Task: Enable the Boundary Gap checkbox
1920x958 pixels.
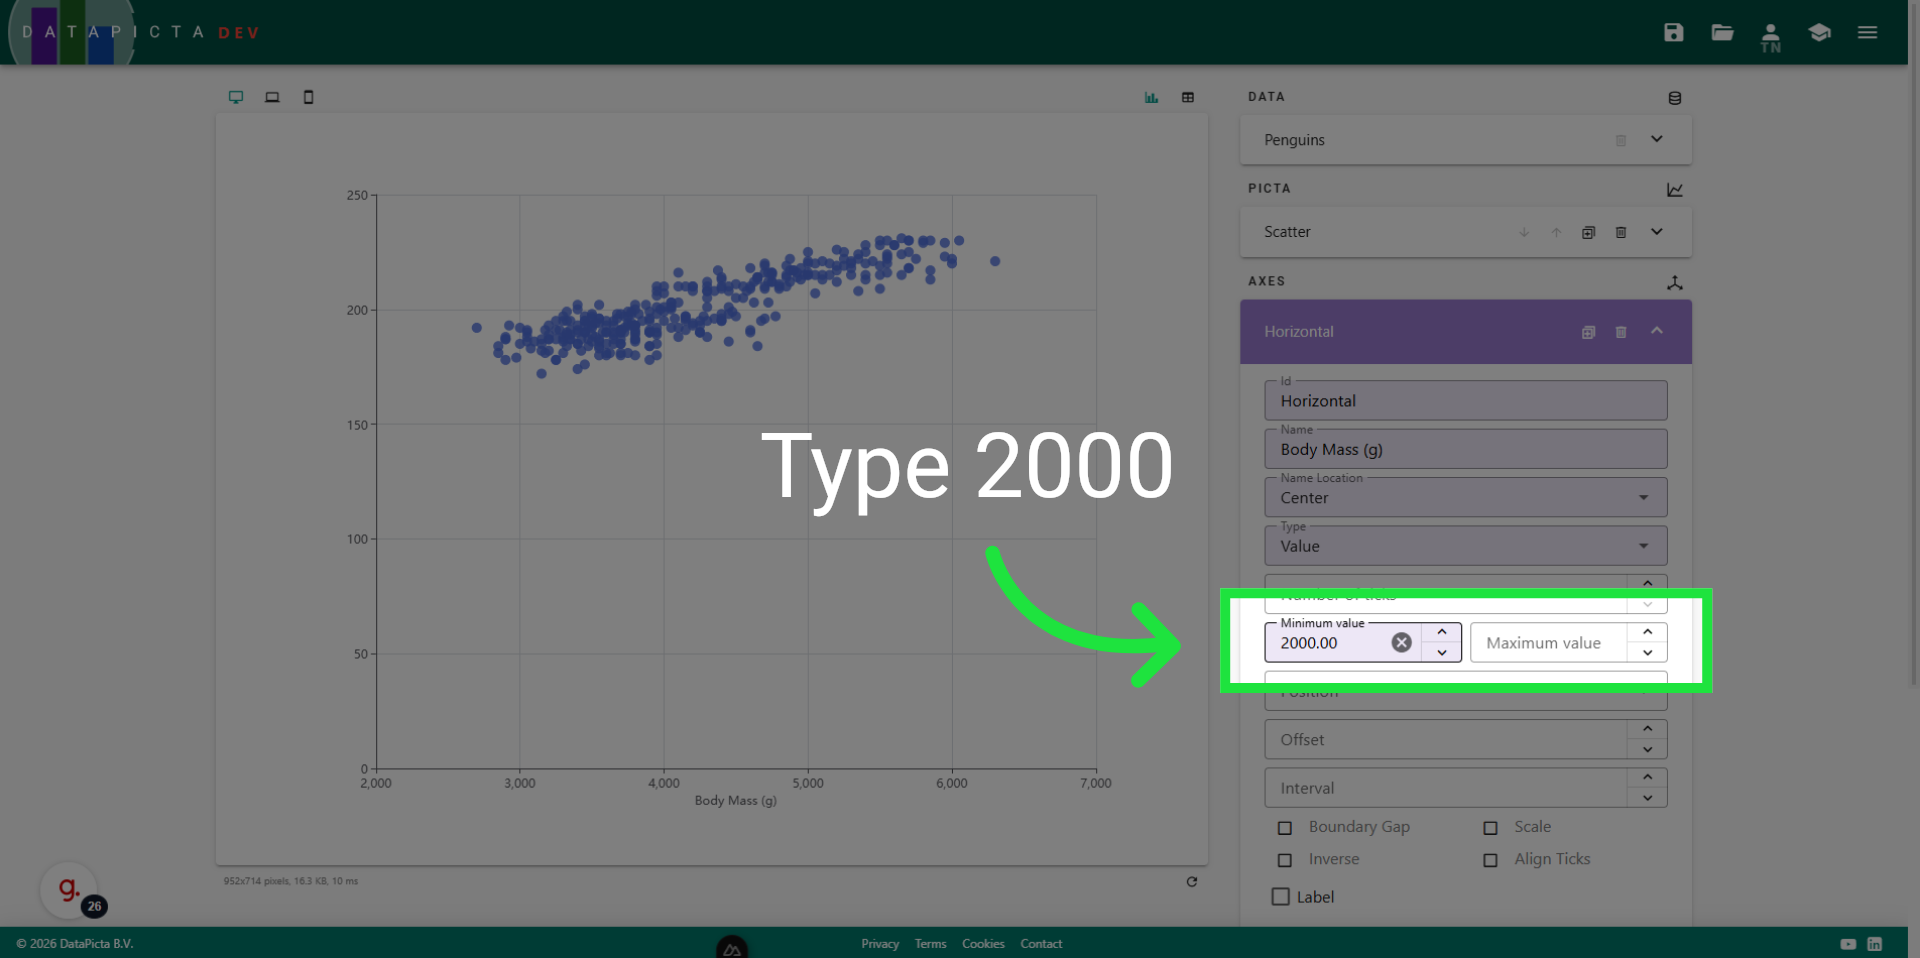Action: (x=1285, y=827)
